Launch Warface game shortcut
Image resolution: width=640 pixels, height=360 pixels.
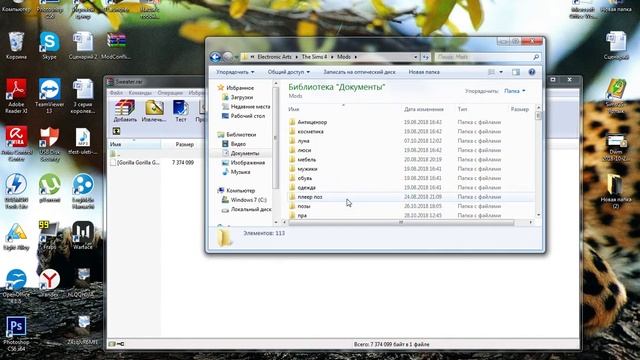[x=83, y=235]
